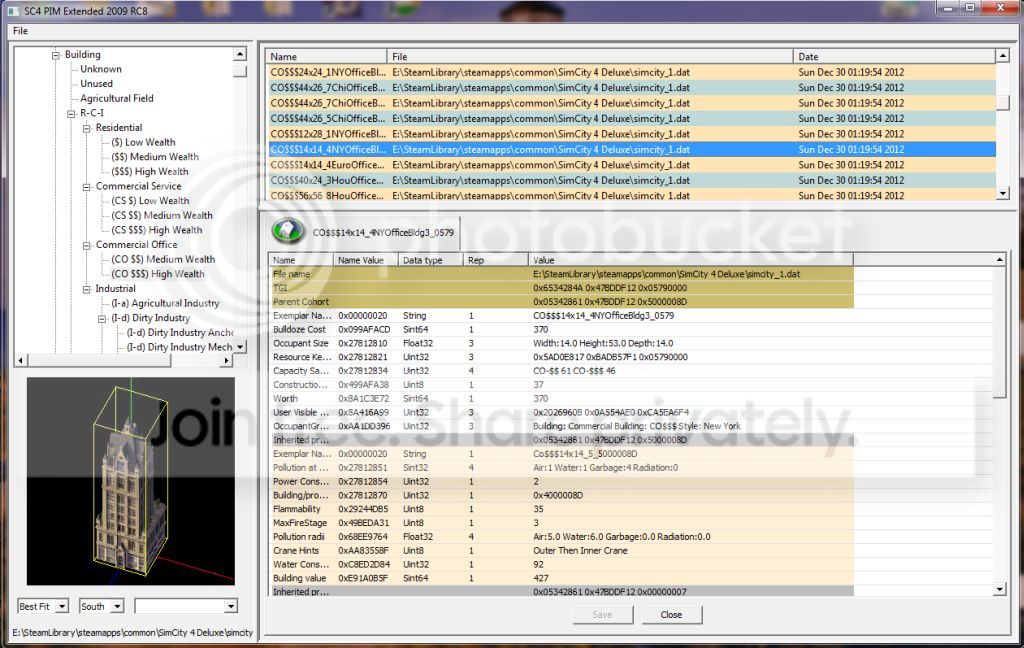This screenshot has width=1024, height=648.
Task: Click the Save button
Action: click(x=603, y=615)
